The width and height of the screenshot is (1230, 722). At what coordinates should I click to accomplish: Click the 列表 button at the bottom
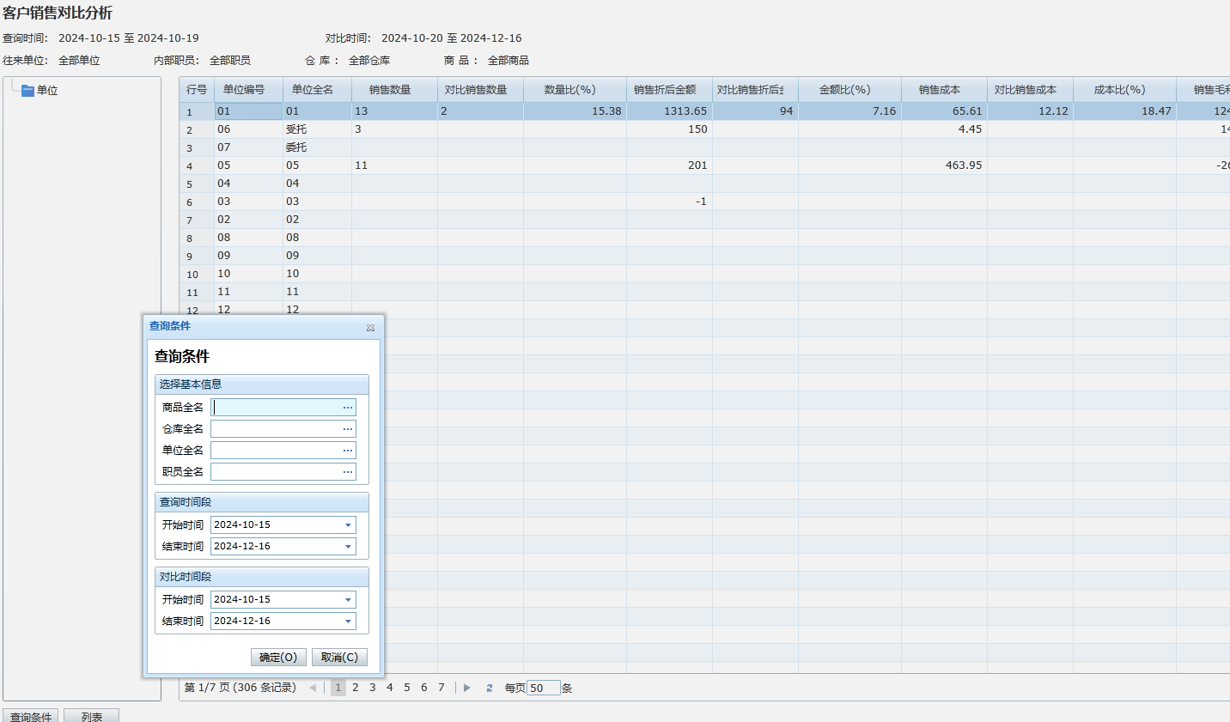(91, 716)
